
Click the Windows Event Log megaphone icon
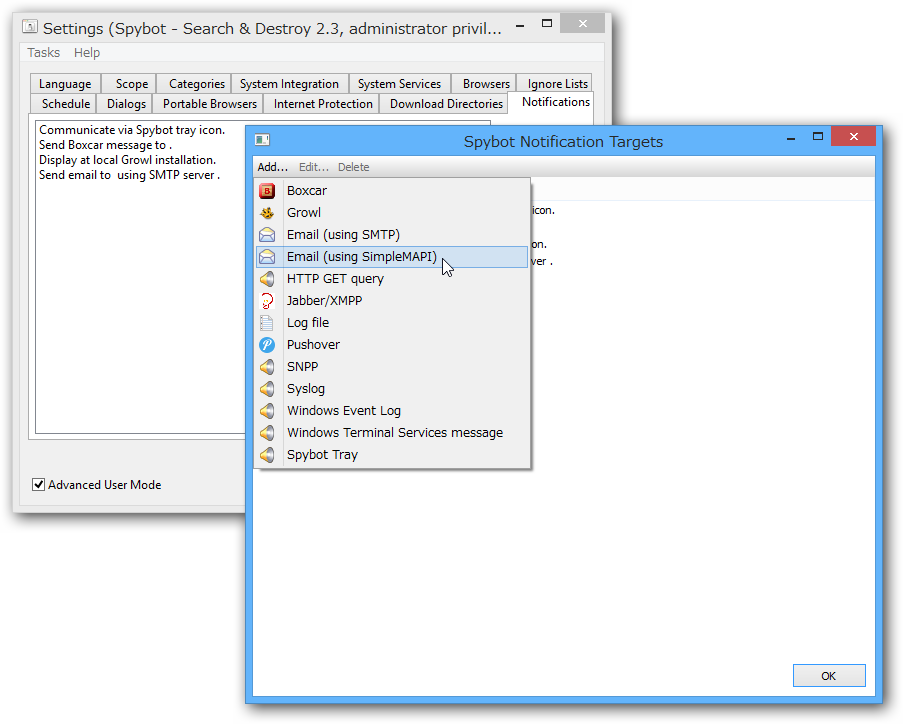click(267, 411)
